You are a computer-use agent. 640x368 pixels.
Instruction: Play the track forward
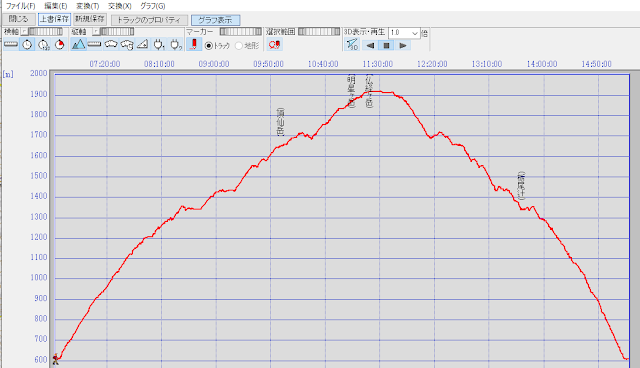[x=403, y=45]
